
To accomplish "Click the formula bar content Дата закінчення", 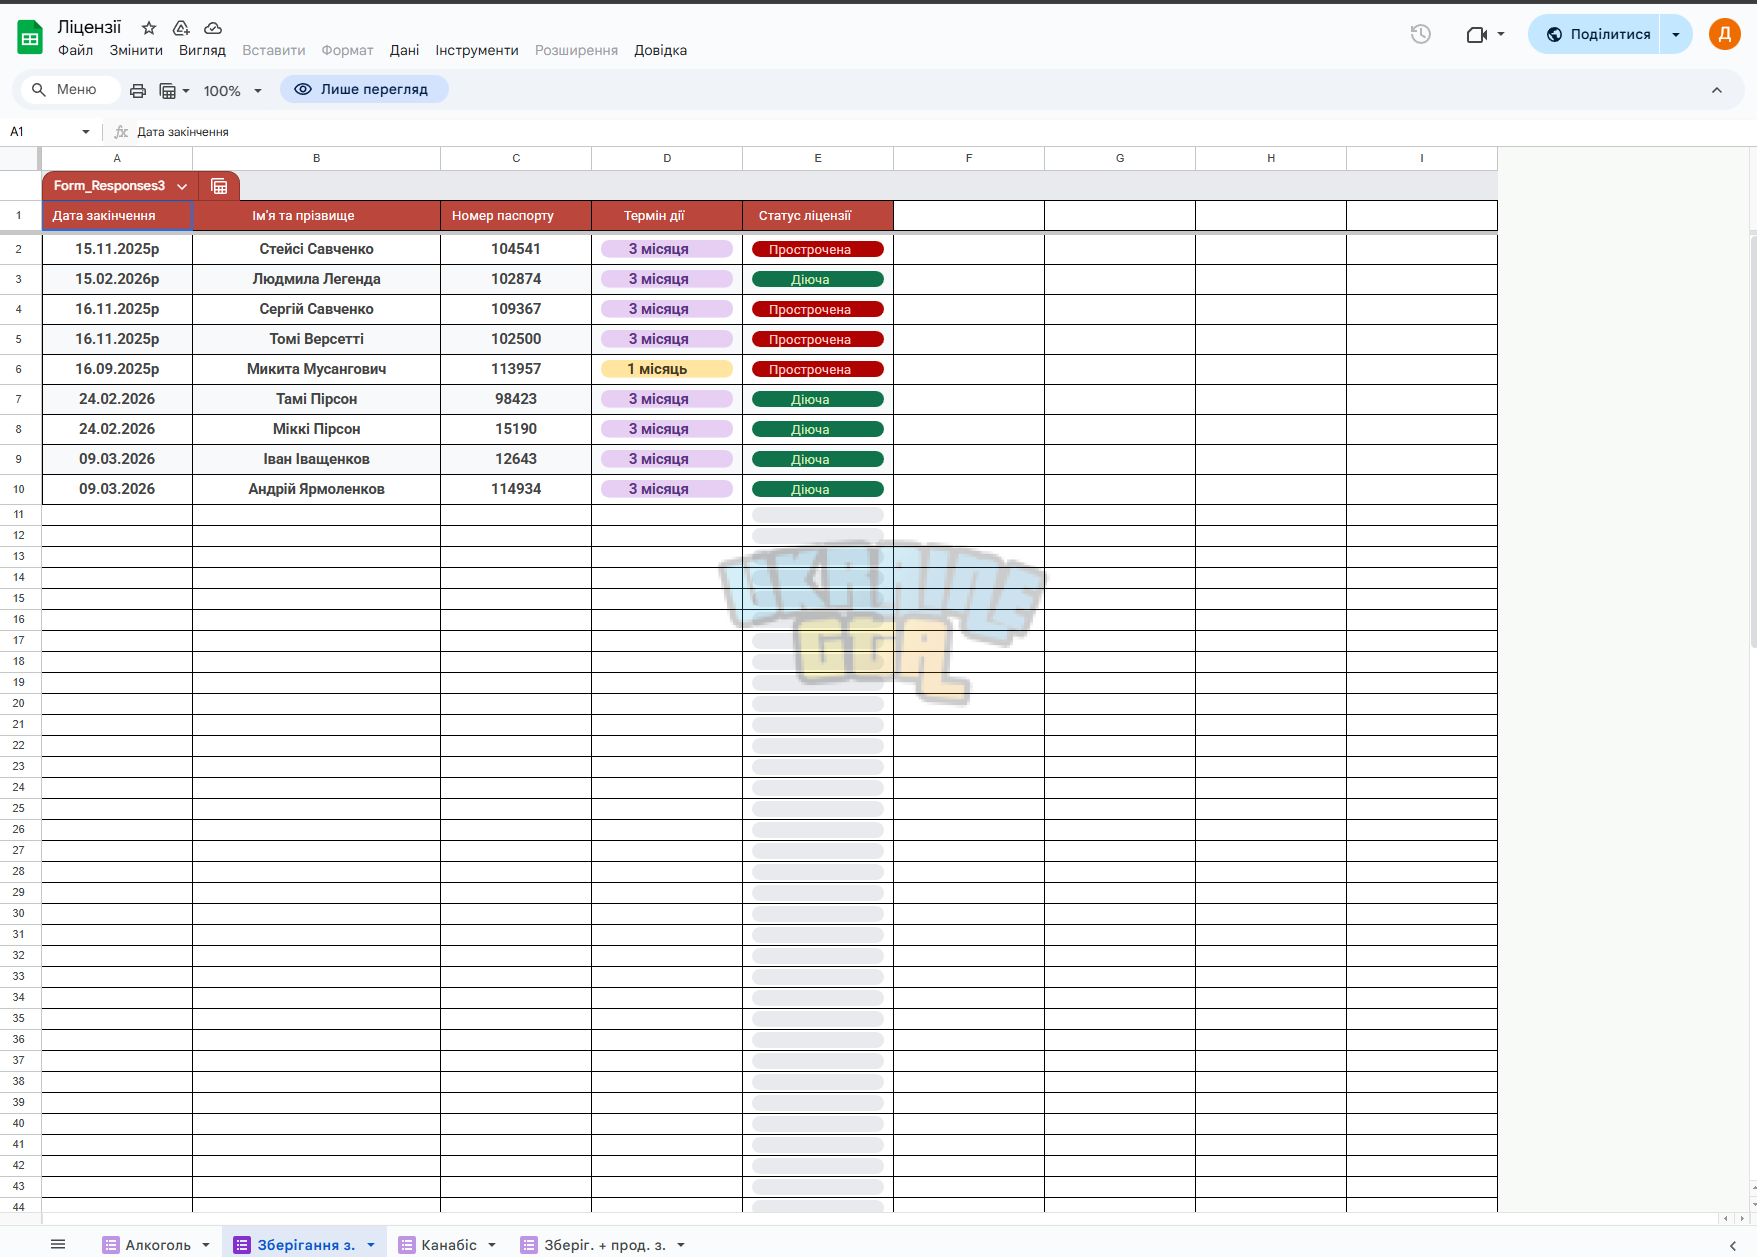I will [x=183, y=132].
